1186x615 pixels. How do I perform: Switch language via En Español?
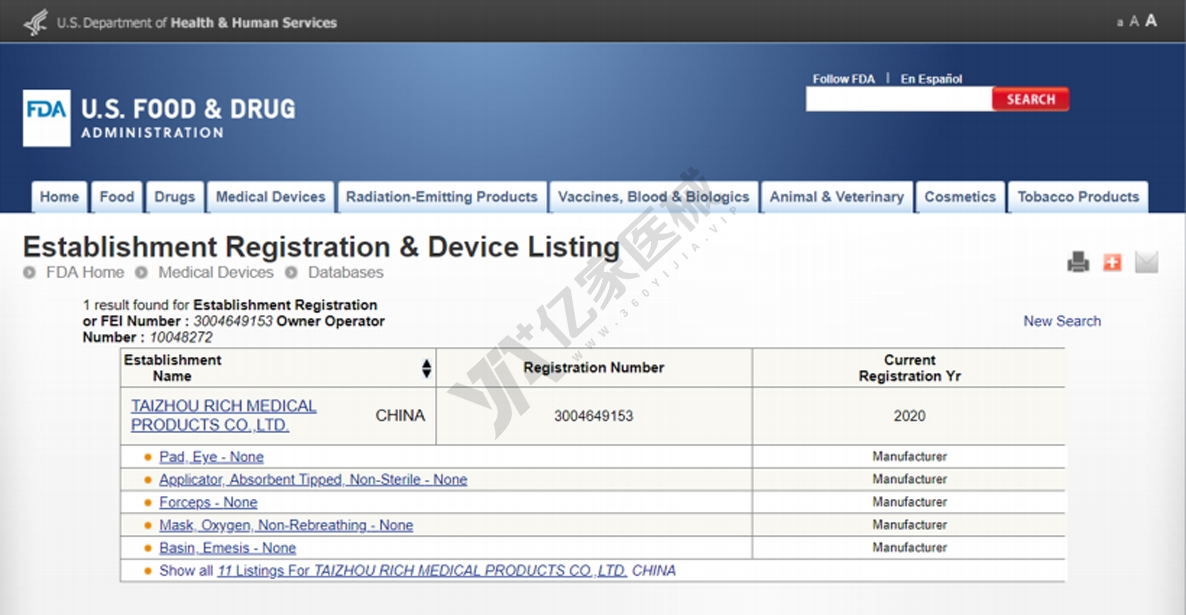click(931, 79)
